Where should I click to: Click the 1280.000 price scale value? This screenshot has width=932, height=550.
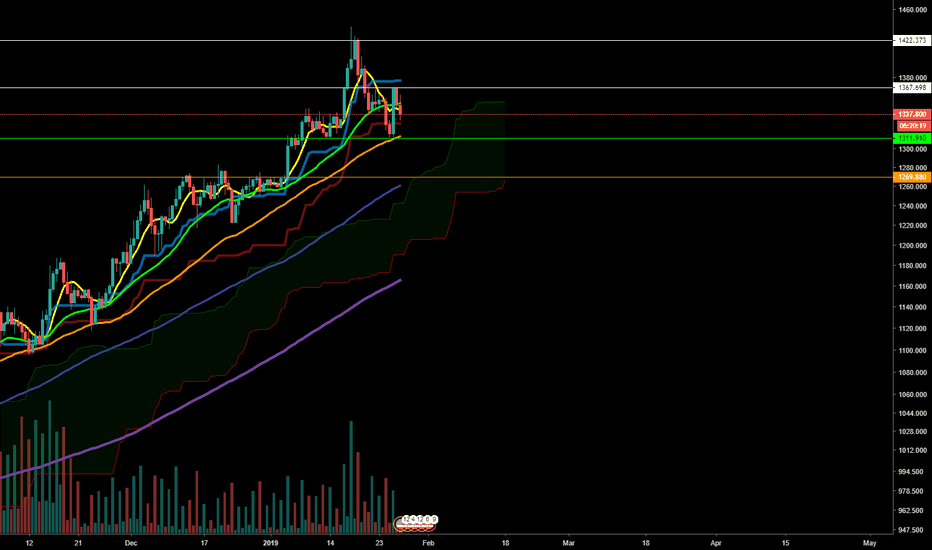(913, 168)
